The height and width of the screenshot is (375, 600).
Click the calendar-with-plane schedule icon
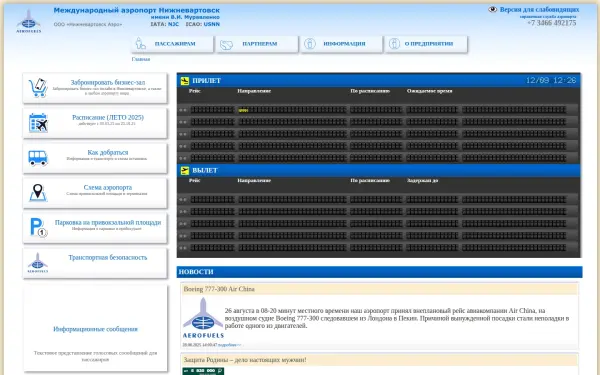(x=38, y=123)
